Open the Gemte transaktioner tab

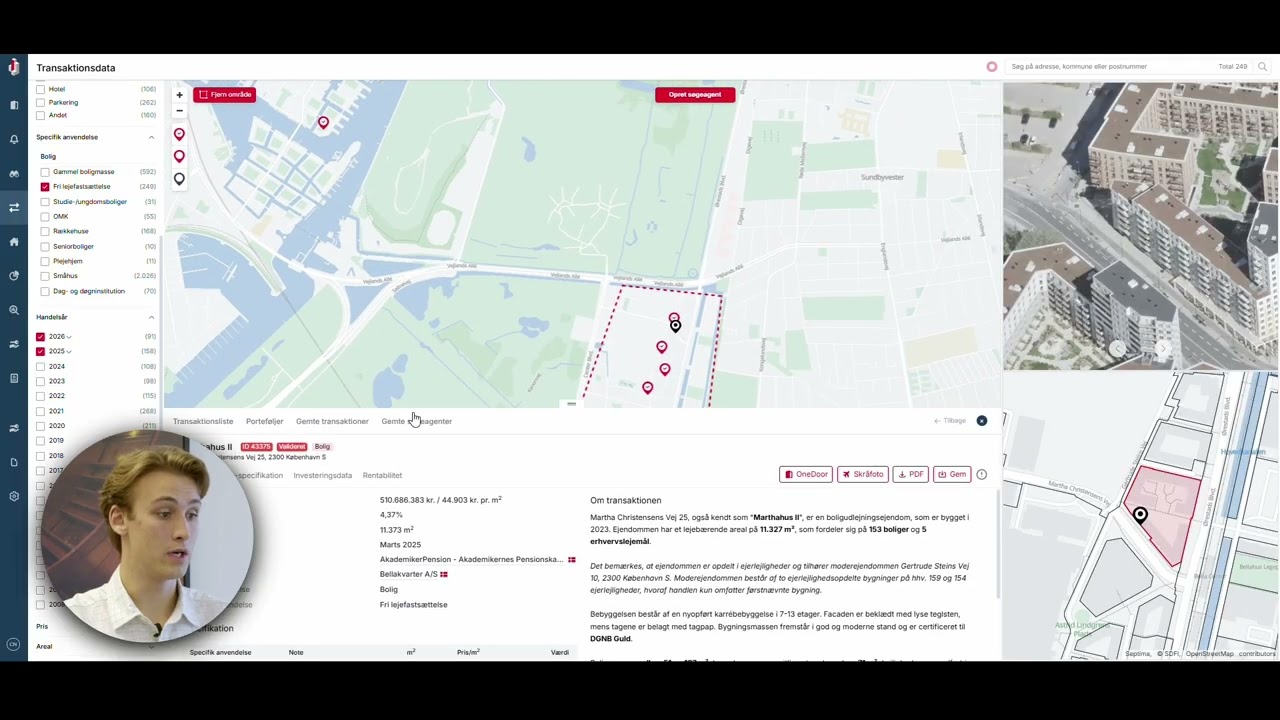pyautogui.click(x=332, y=421)
